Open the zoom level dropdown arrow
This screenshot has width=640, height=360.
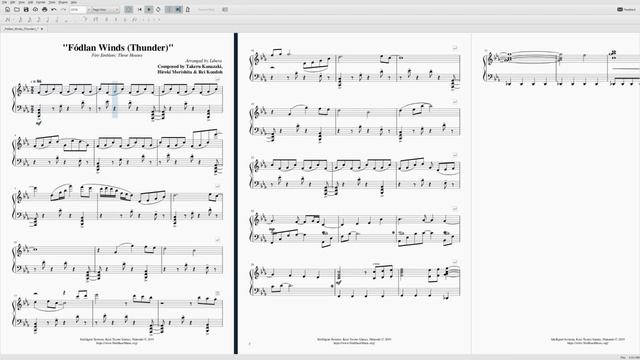88,9
